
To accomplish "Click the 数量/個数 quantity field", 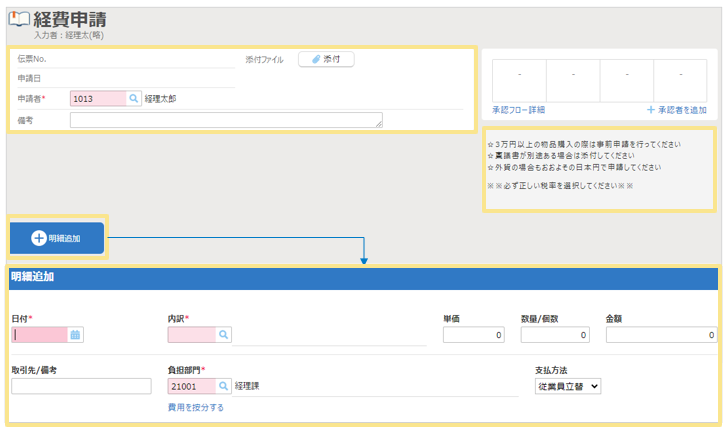I will click(x=555, y=336).
